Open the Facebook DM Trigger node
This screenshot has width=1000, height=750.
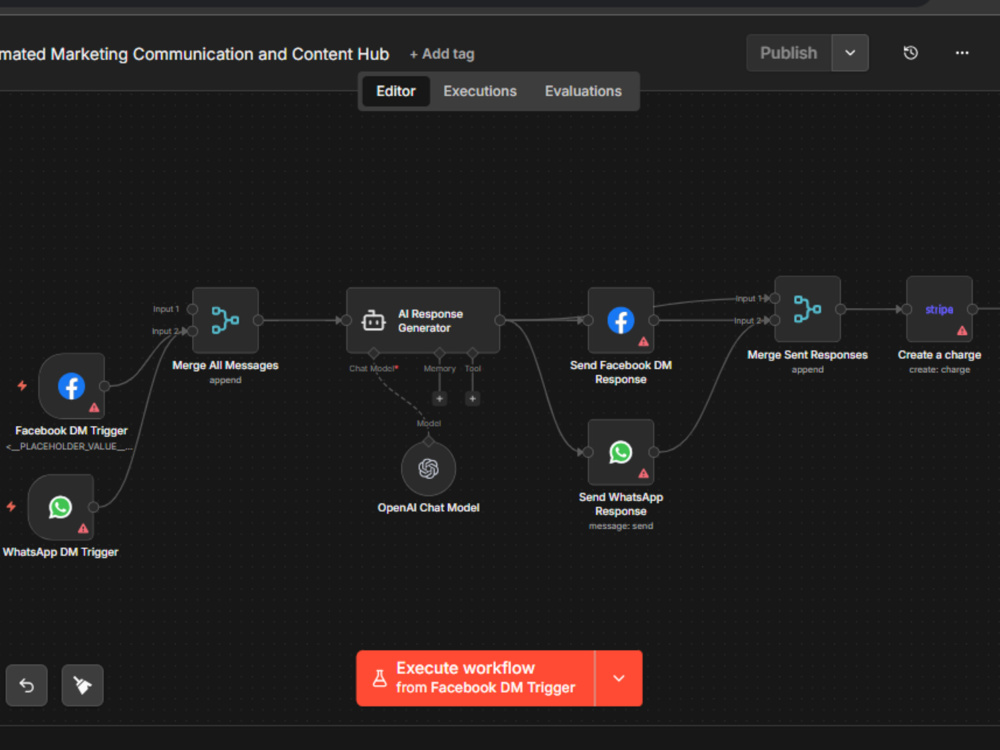(x=71, y=386)
